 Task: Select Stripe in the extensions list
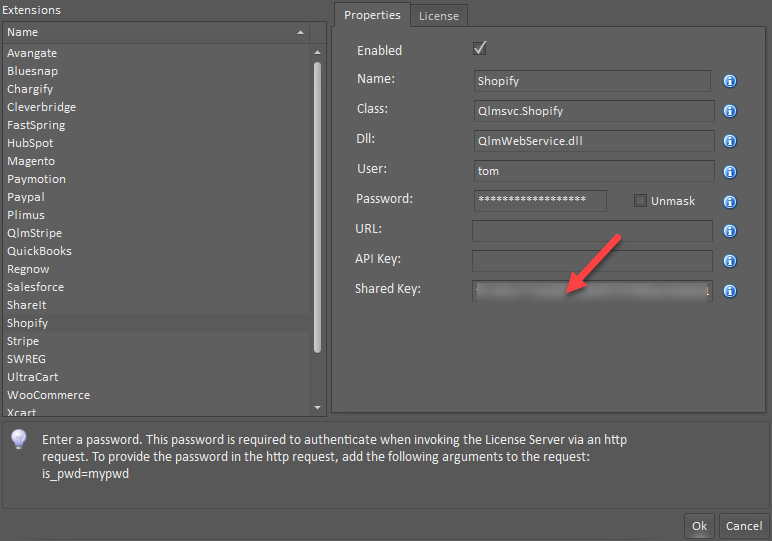tap(156, 341)
